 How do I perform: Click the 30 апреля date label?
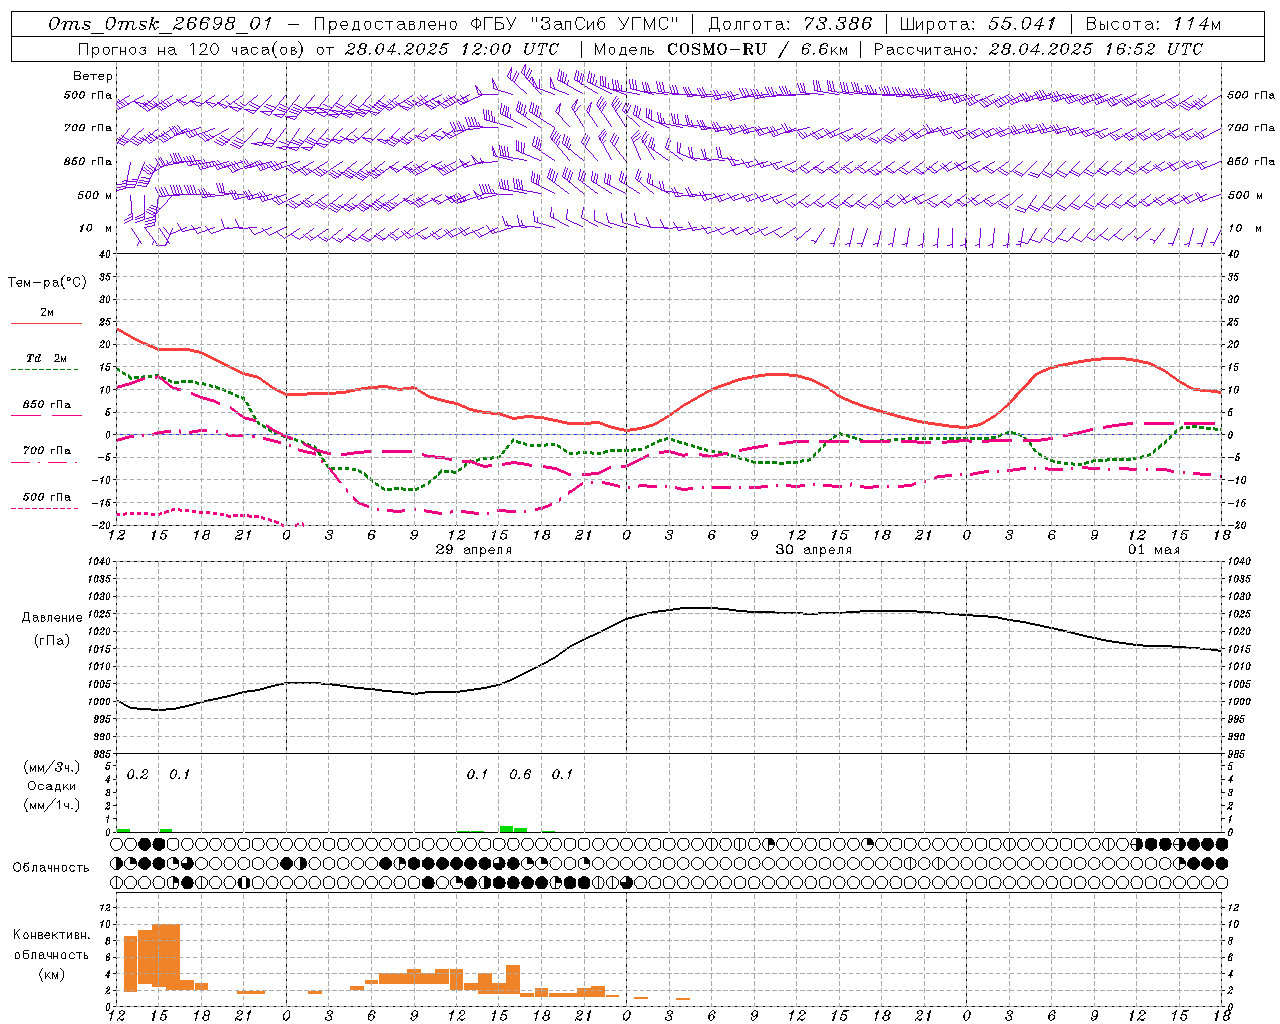(x=814, y=550)
